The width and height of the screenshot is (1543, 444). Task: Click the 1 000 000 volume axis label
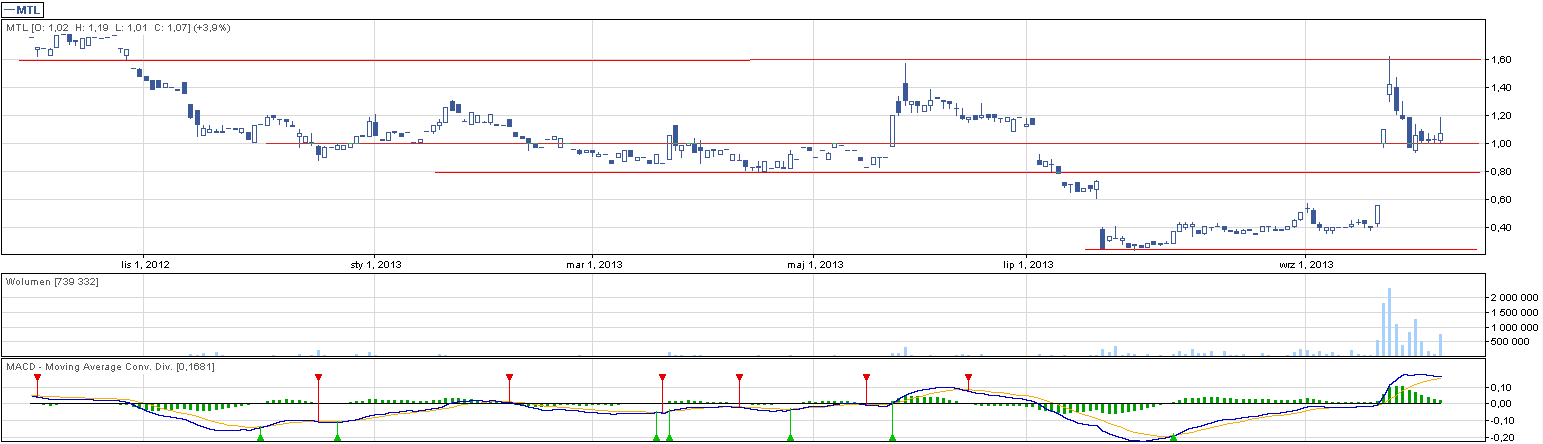[1514, 327]
